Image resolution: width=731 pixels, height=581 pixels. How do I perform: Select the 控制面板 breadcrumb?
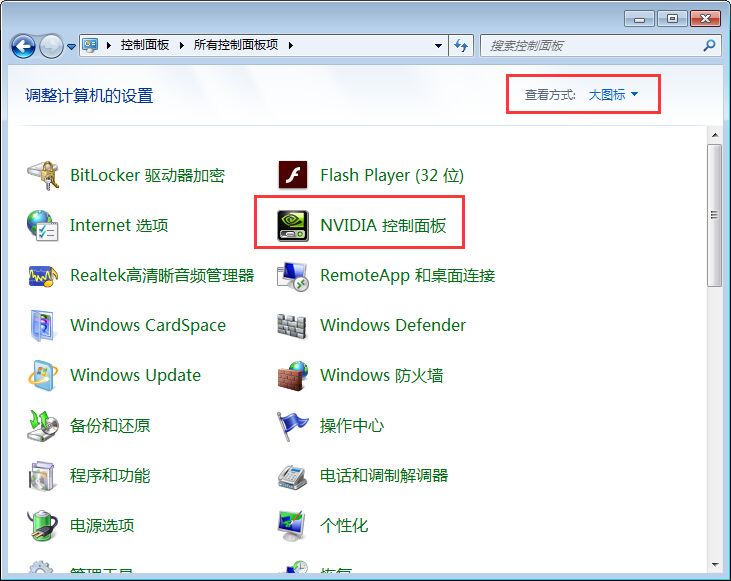pos(145,45)
